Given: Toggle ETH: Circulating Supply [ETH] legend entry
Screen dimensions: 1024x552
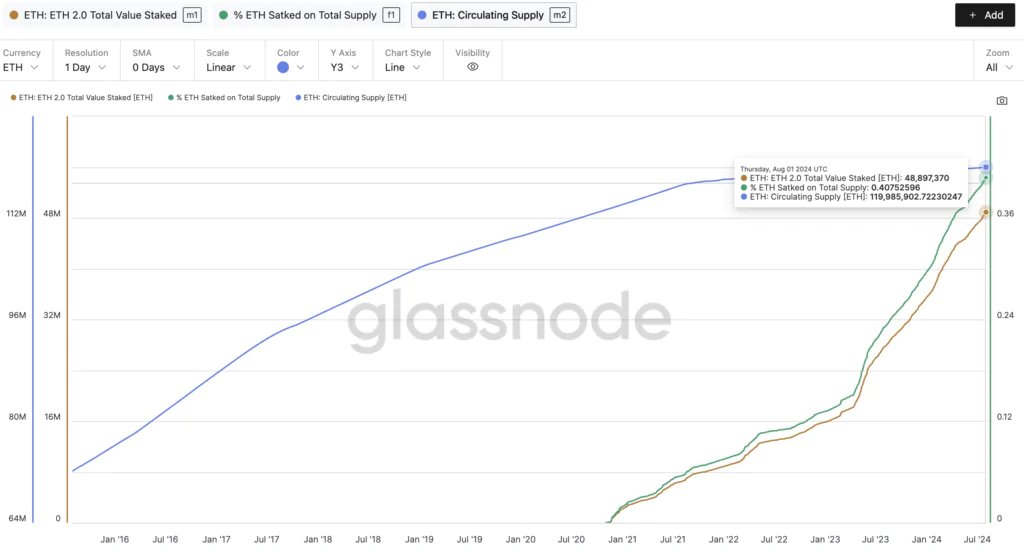Looking at the screenshot, I should (351, 97).
